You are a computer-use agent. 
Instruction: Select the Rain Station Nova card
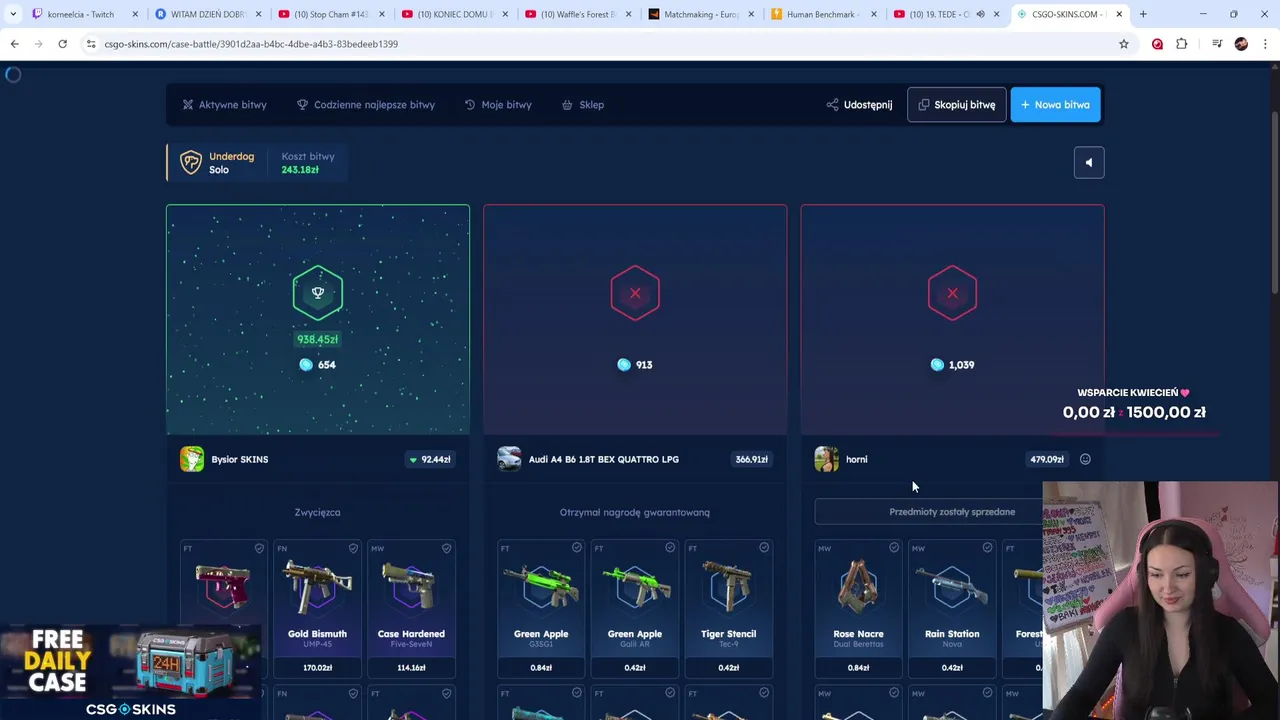tap(952, 609)
